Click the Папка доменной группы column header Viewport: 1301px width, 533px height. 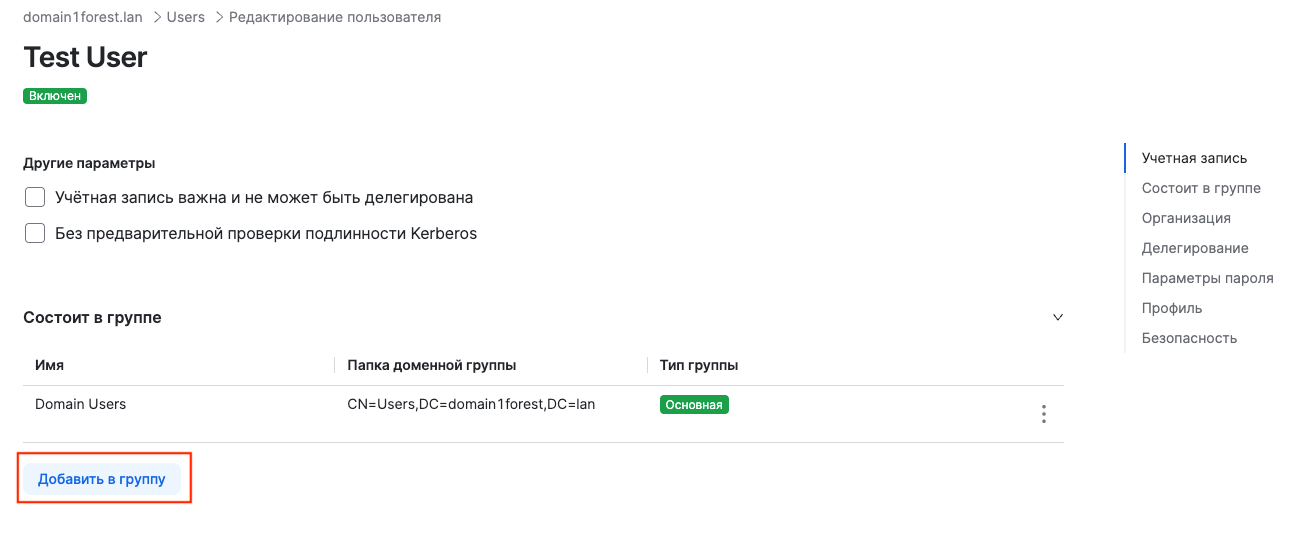pyautogui.click(x=431, y=365)
